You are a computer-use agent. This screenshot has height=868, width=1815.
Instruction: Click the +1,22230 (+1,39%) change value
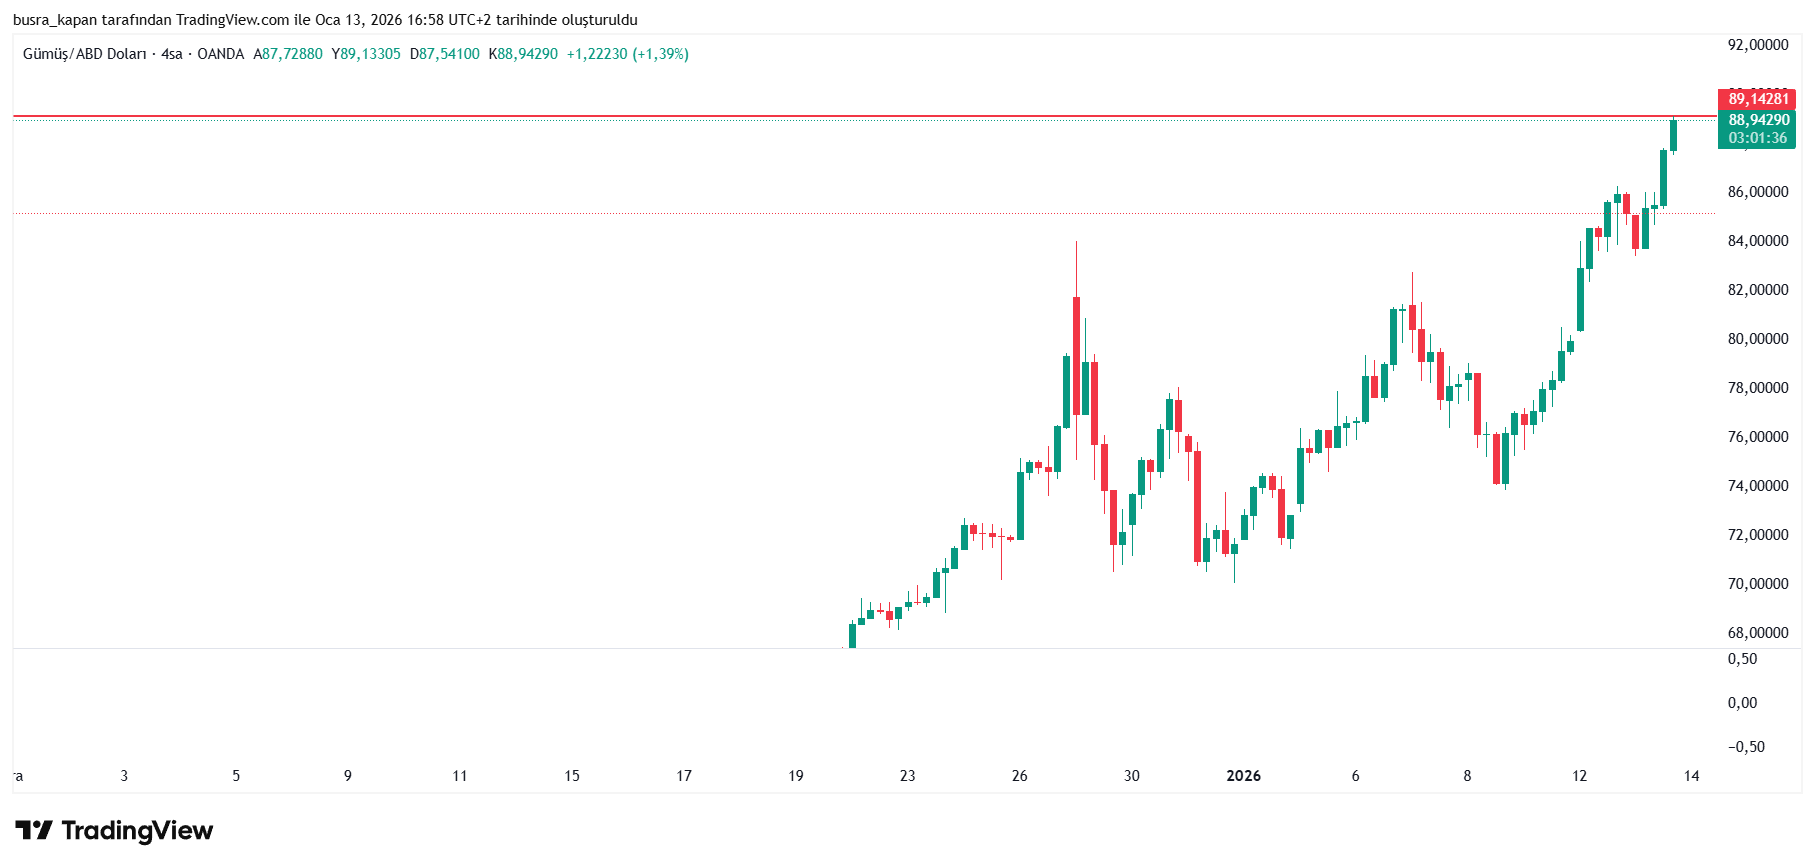click(627, 54)
